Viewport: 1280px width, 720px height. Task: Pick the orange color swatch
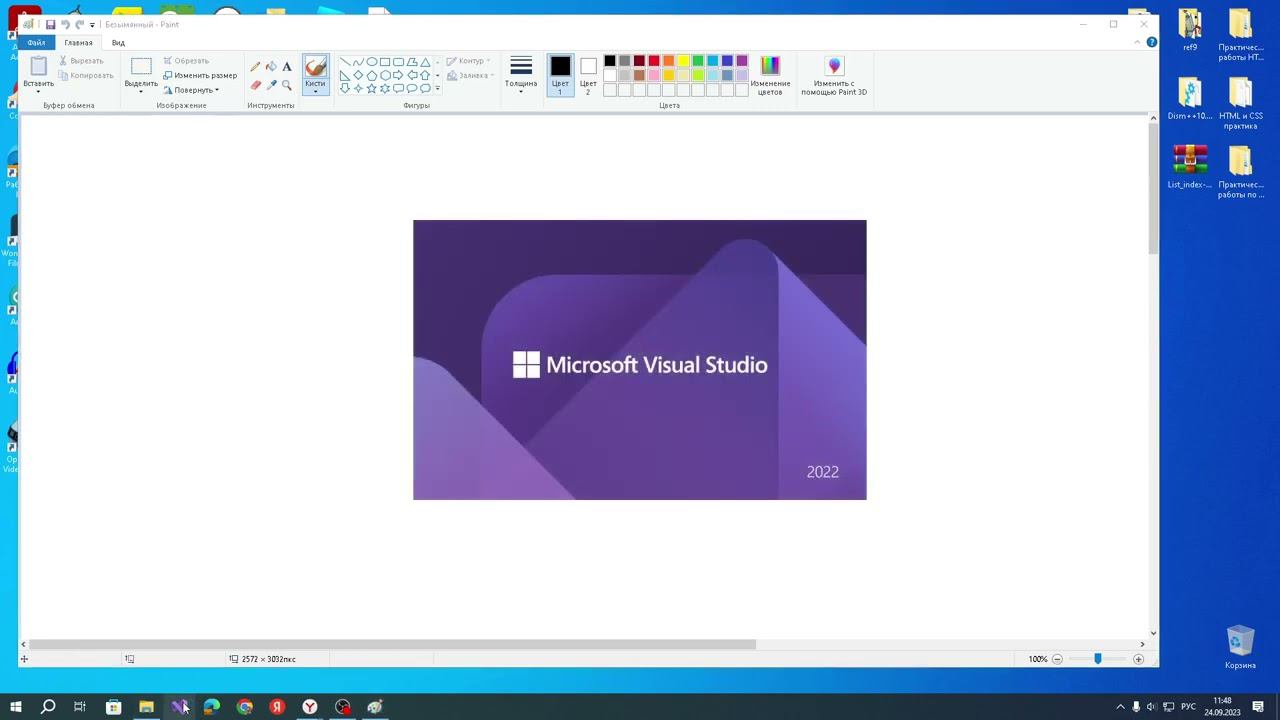point(668,61)
